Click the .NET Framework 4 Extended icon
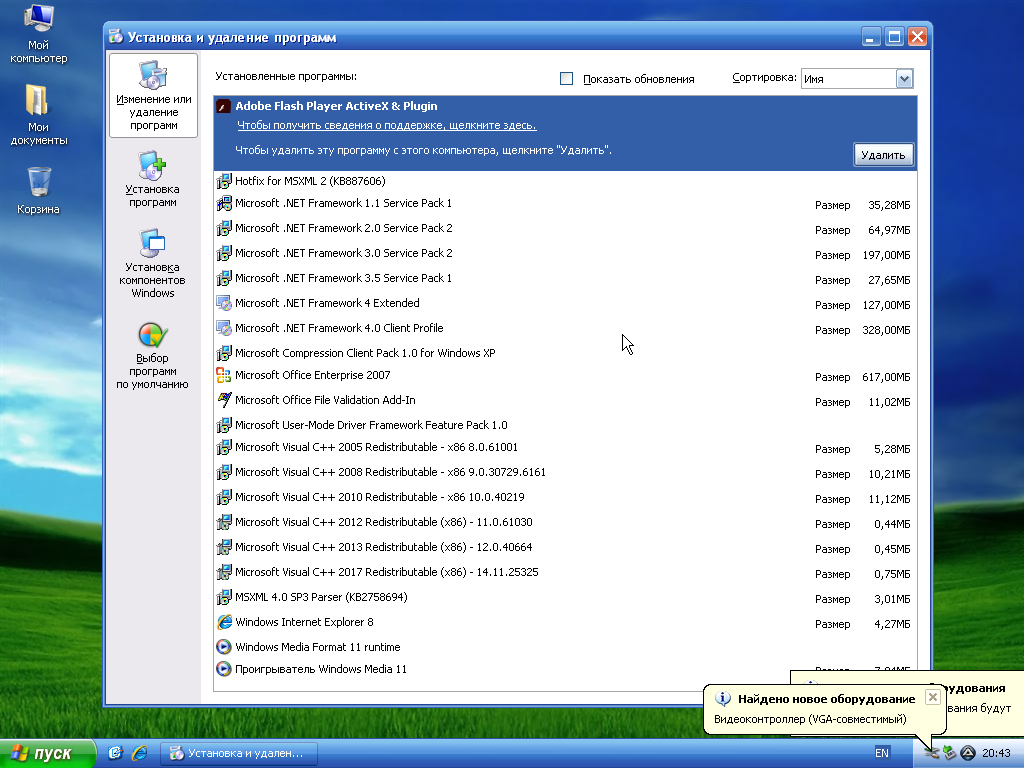The image size is (1024, 768). 223,303
